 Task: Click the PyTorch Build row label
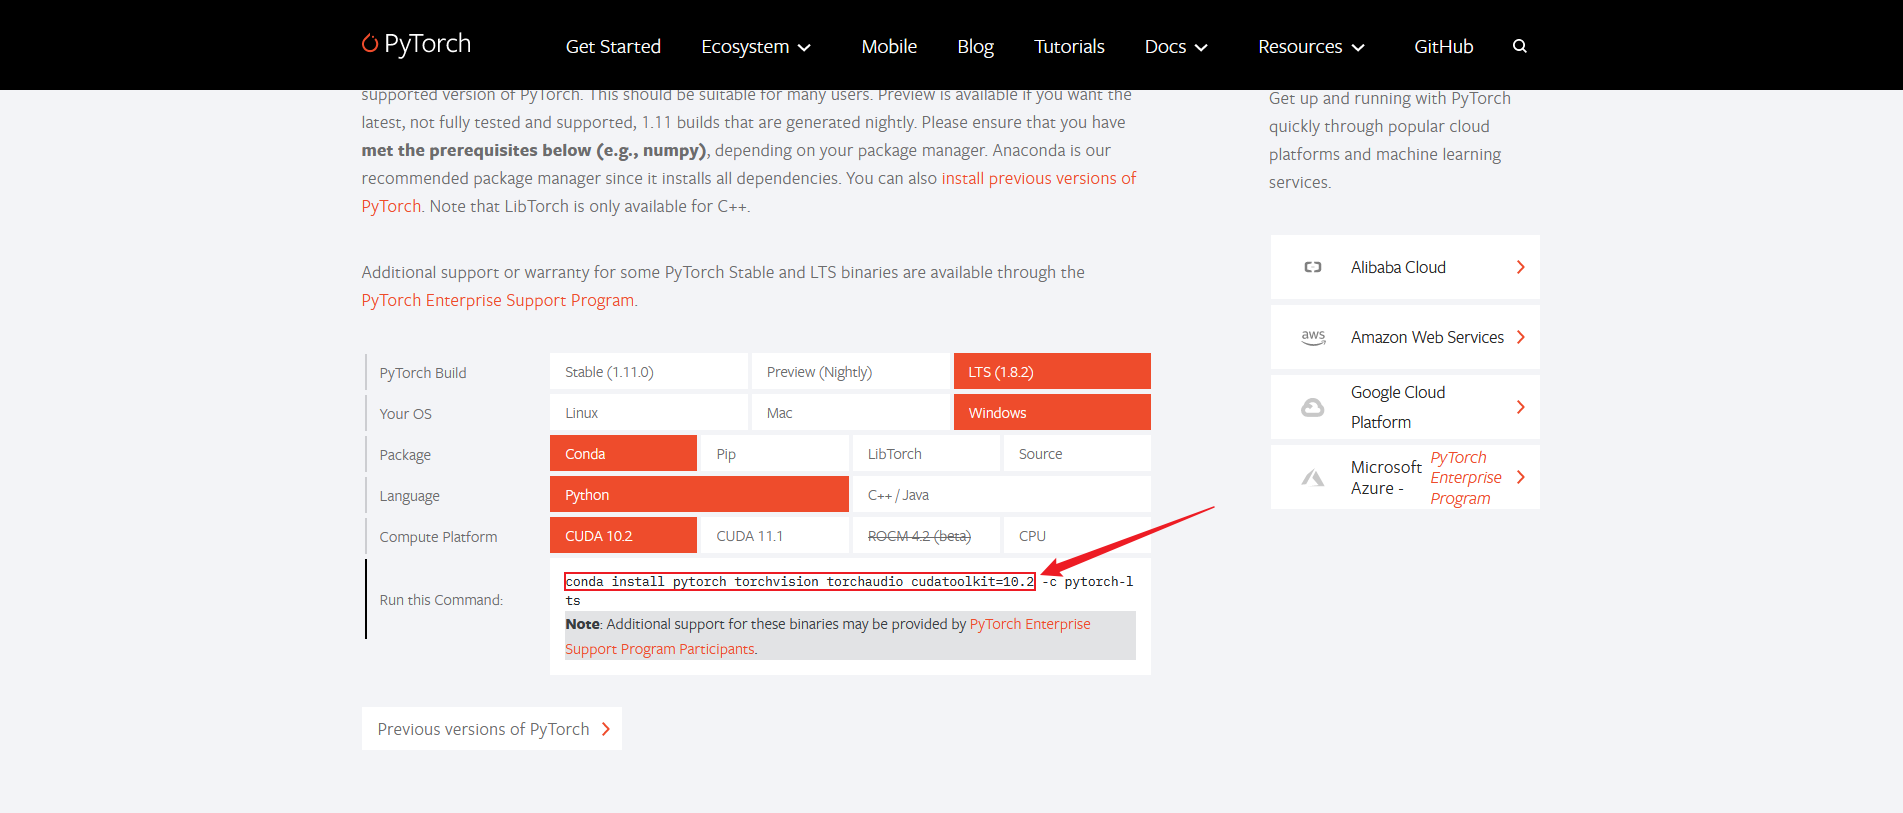[x=423, y=372]
